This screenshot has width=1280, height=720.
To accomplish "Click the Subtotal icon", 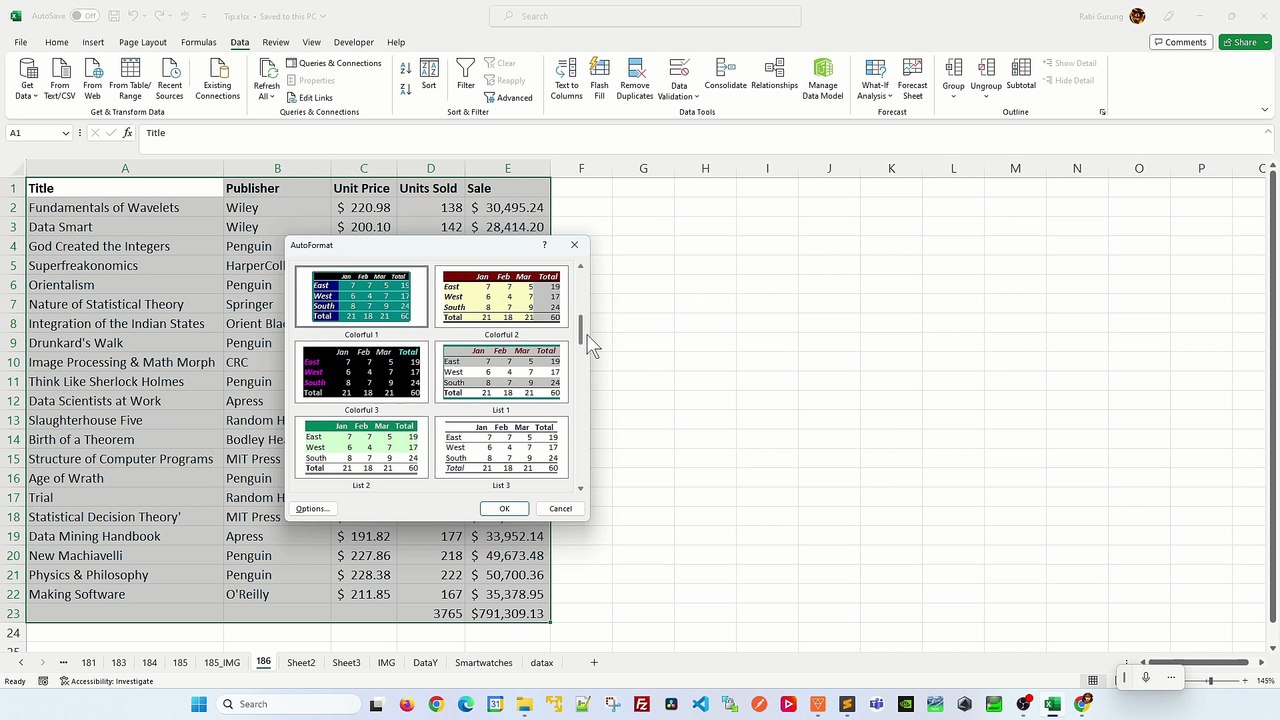I will [1021, 68].
